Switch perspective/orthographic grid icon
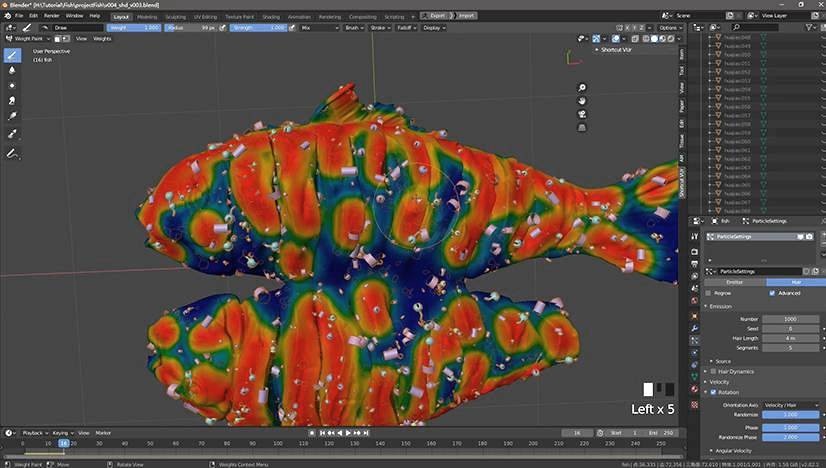This screenshot has width=826, height=468. point(582,128)
